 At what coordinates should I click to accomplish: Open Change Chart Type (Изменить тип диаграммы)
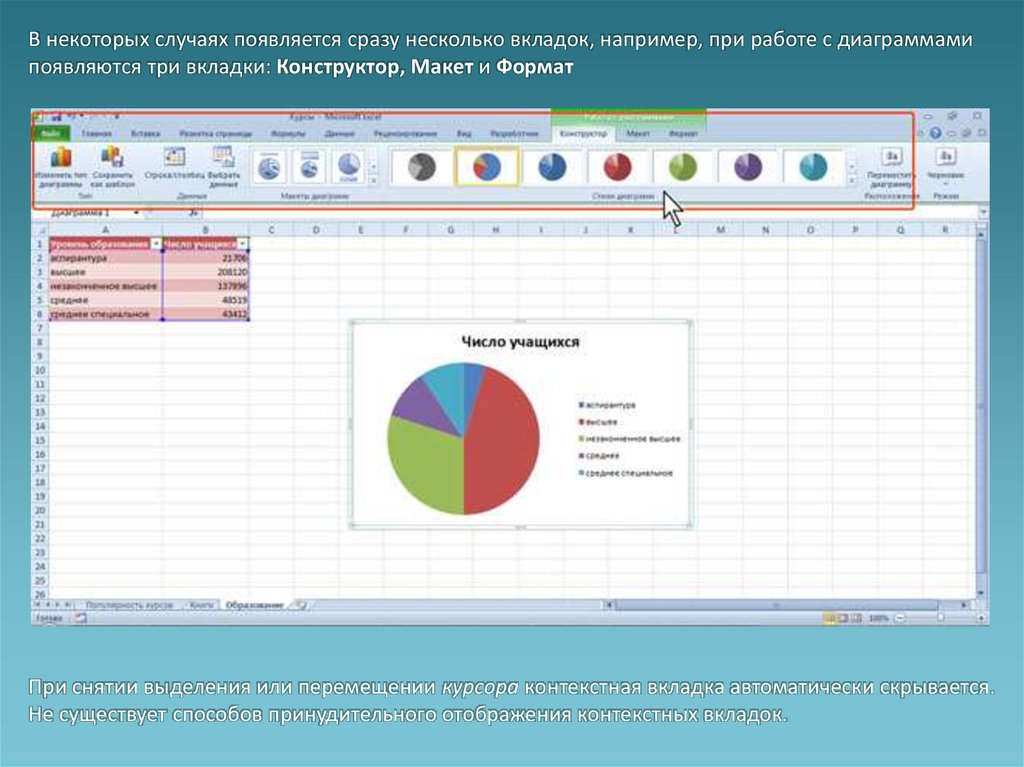tap(61, 167)
